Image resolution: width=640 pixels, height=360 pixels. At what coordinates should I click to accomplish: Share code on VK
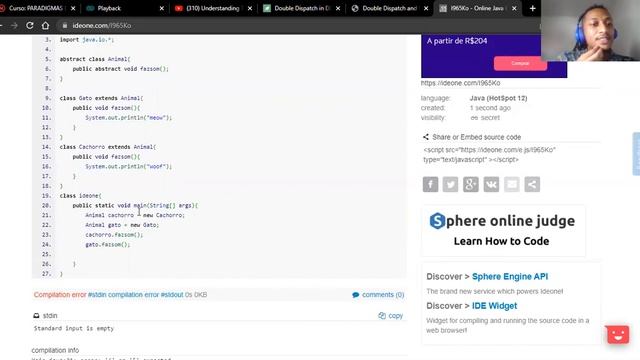(491, 184)
